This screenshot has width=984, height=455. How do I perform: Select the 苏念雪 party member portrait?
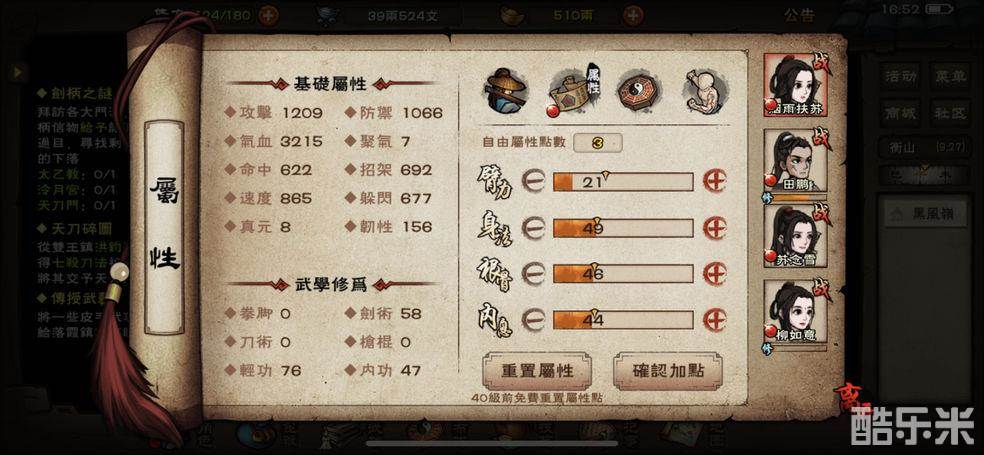[x=794, y=236]
